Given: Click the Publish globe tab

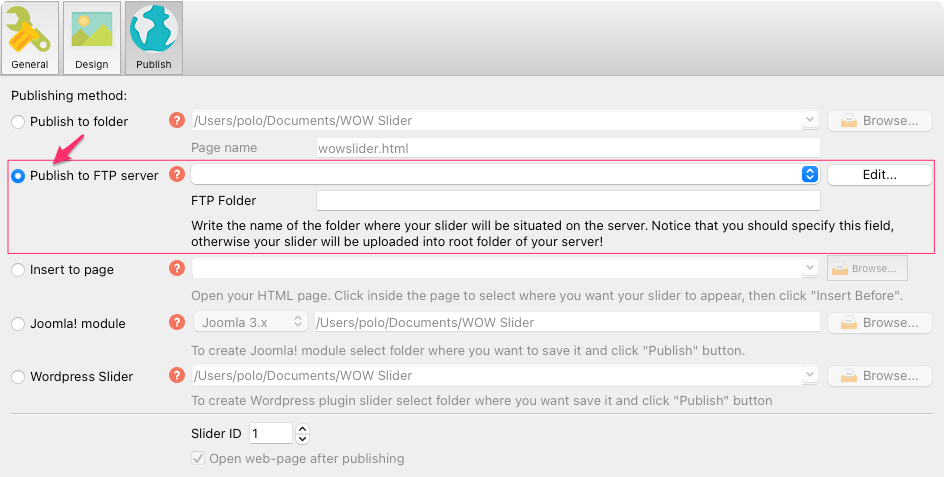Looking at the screenshot, I should 153,38.
